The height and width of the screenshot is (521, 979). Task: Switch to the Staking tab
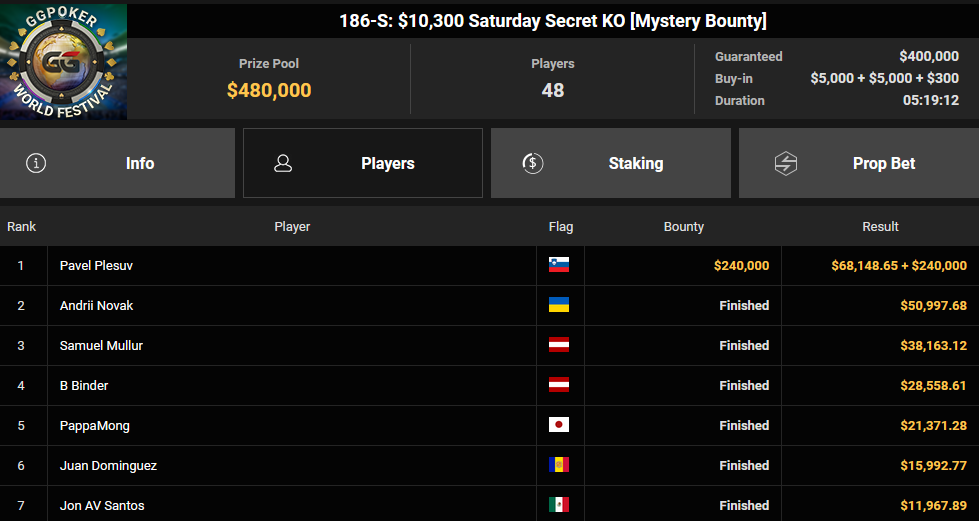[x=611, y=163]
